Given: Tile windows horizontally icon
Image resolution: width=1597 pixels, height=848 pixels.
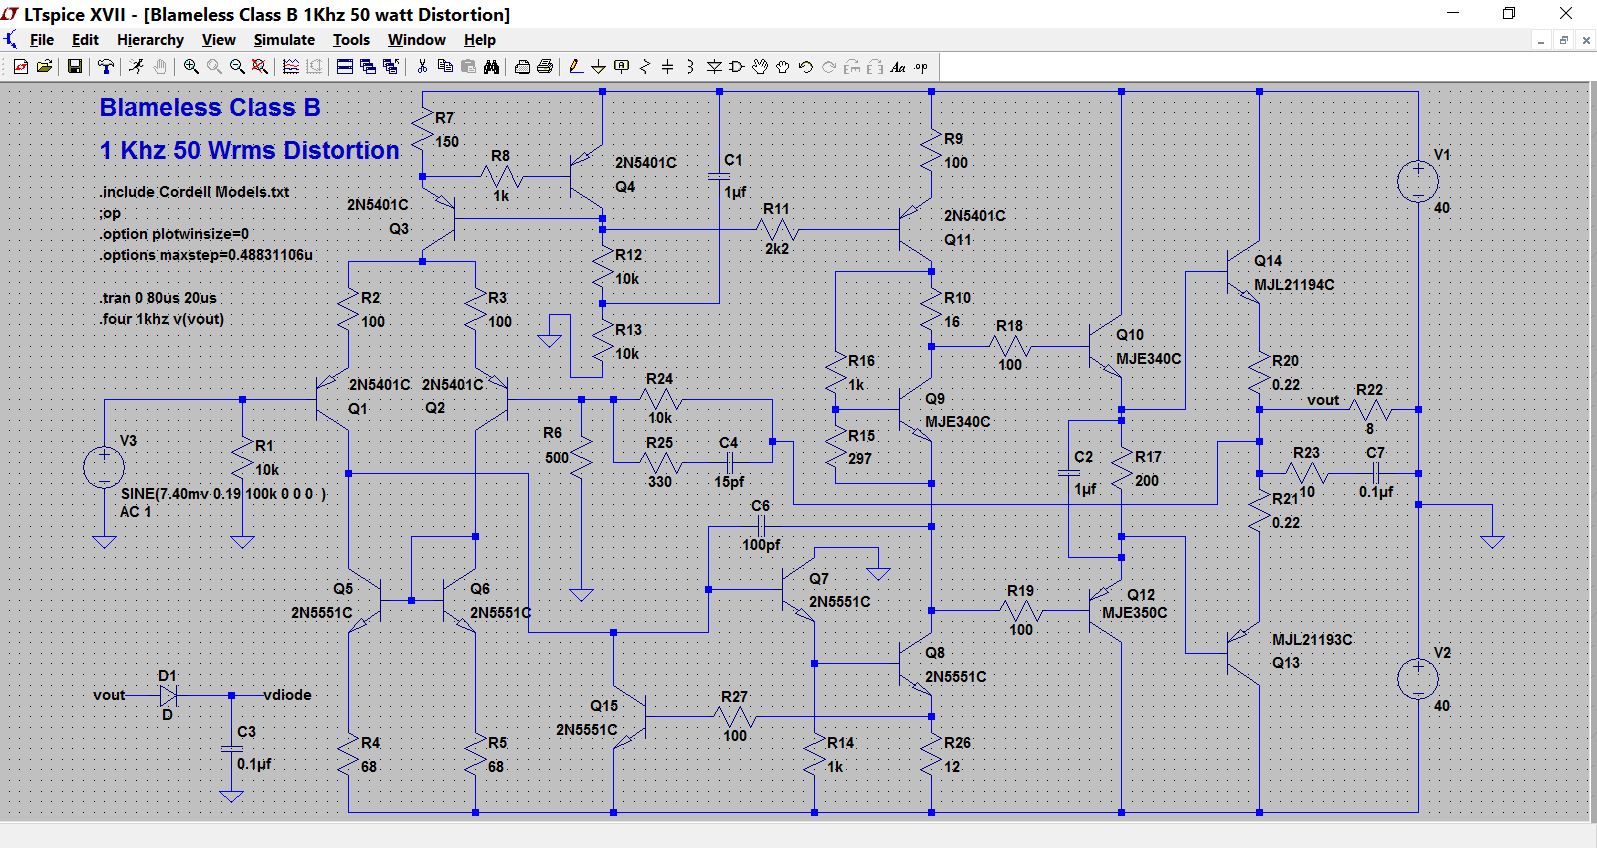Looking at the screenshot, I should [x=344, y=67].
